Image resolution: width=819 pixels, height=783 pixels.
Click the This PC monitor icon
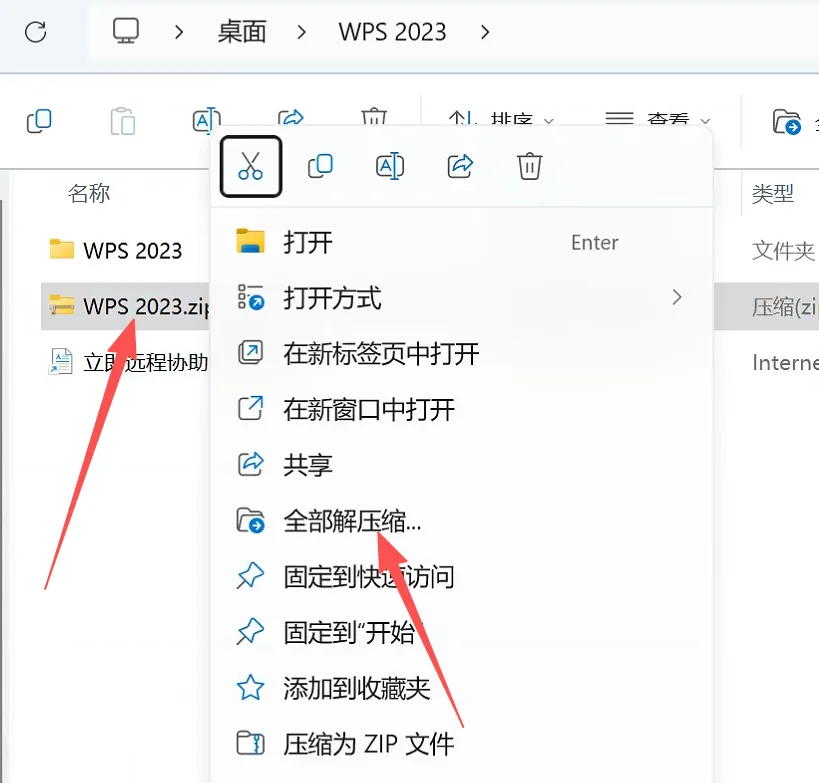126,31
